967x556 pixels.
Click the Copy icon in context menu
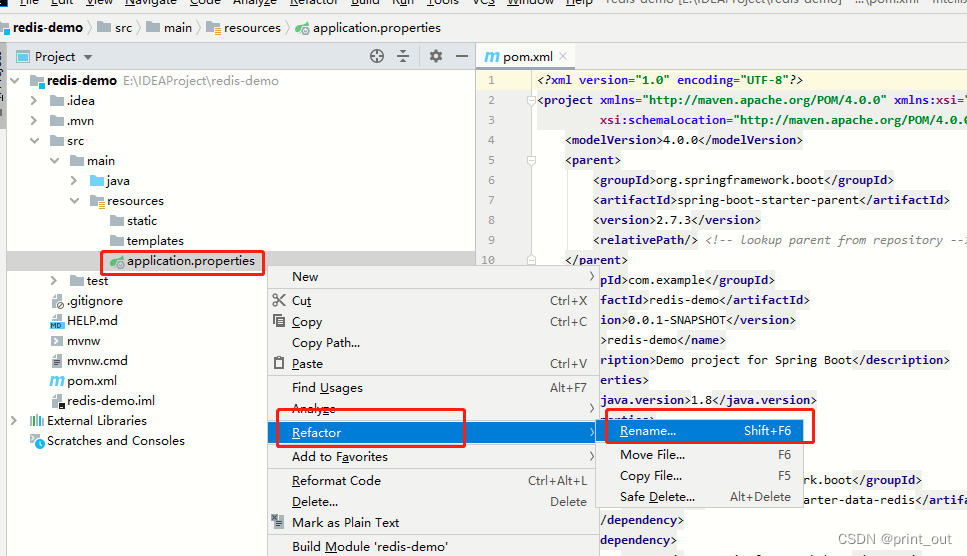pos(279,321)
